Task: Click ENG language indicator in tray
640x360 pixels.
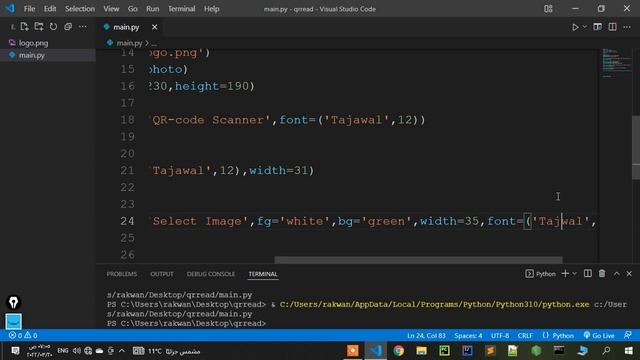Action: (62, 351)
